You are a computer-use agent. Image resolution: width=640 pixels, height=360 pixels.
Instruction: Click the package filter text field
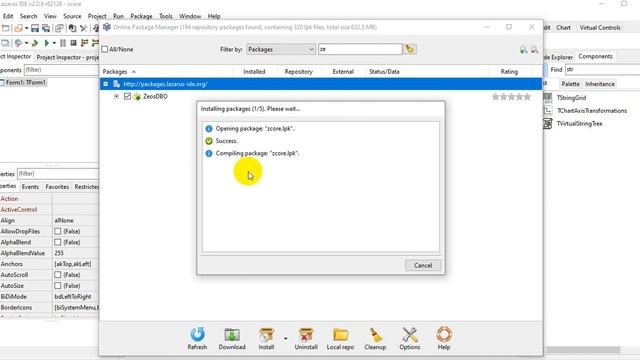point(360,49)
